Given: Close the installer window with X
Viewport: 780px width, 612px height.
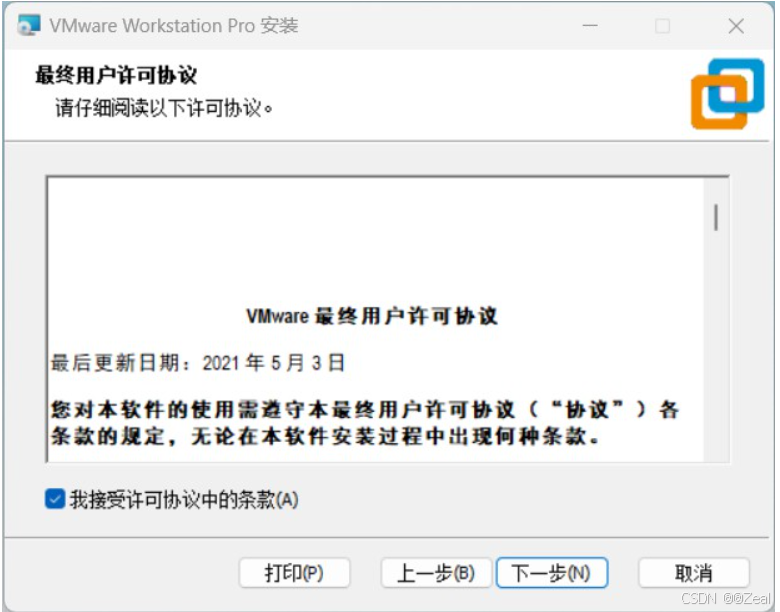Looking at the screenshot, I should coord(736,25).
